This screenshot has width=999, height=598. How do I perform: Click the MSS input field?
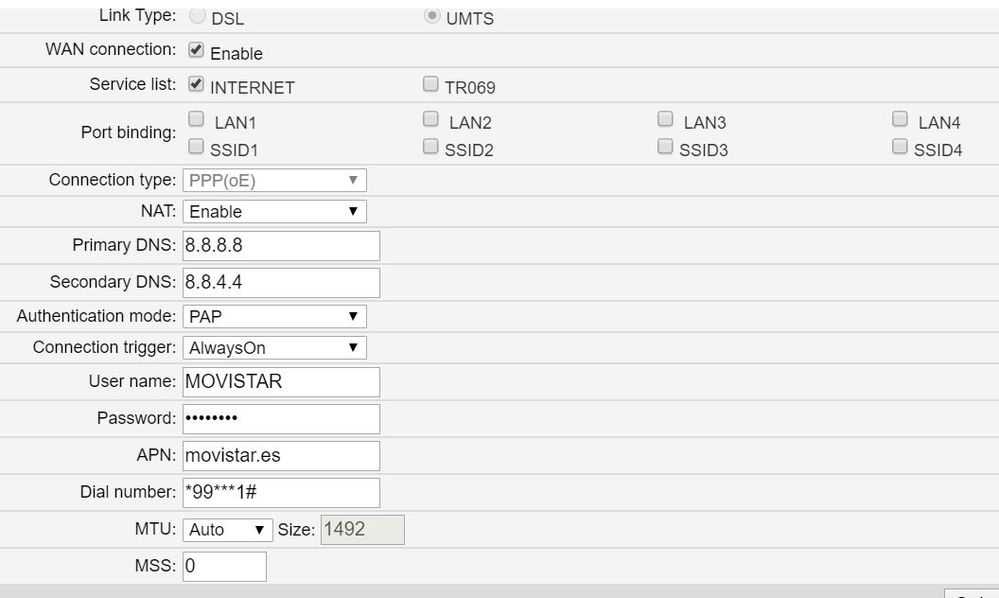click(224, 565)
